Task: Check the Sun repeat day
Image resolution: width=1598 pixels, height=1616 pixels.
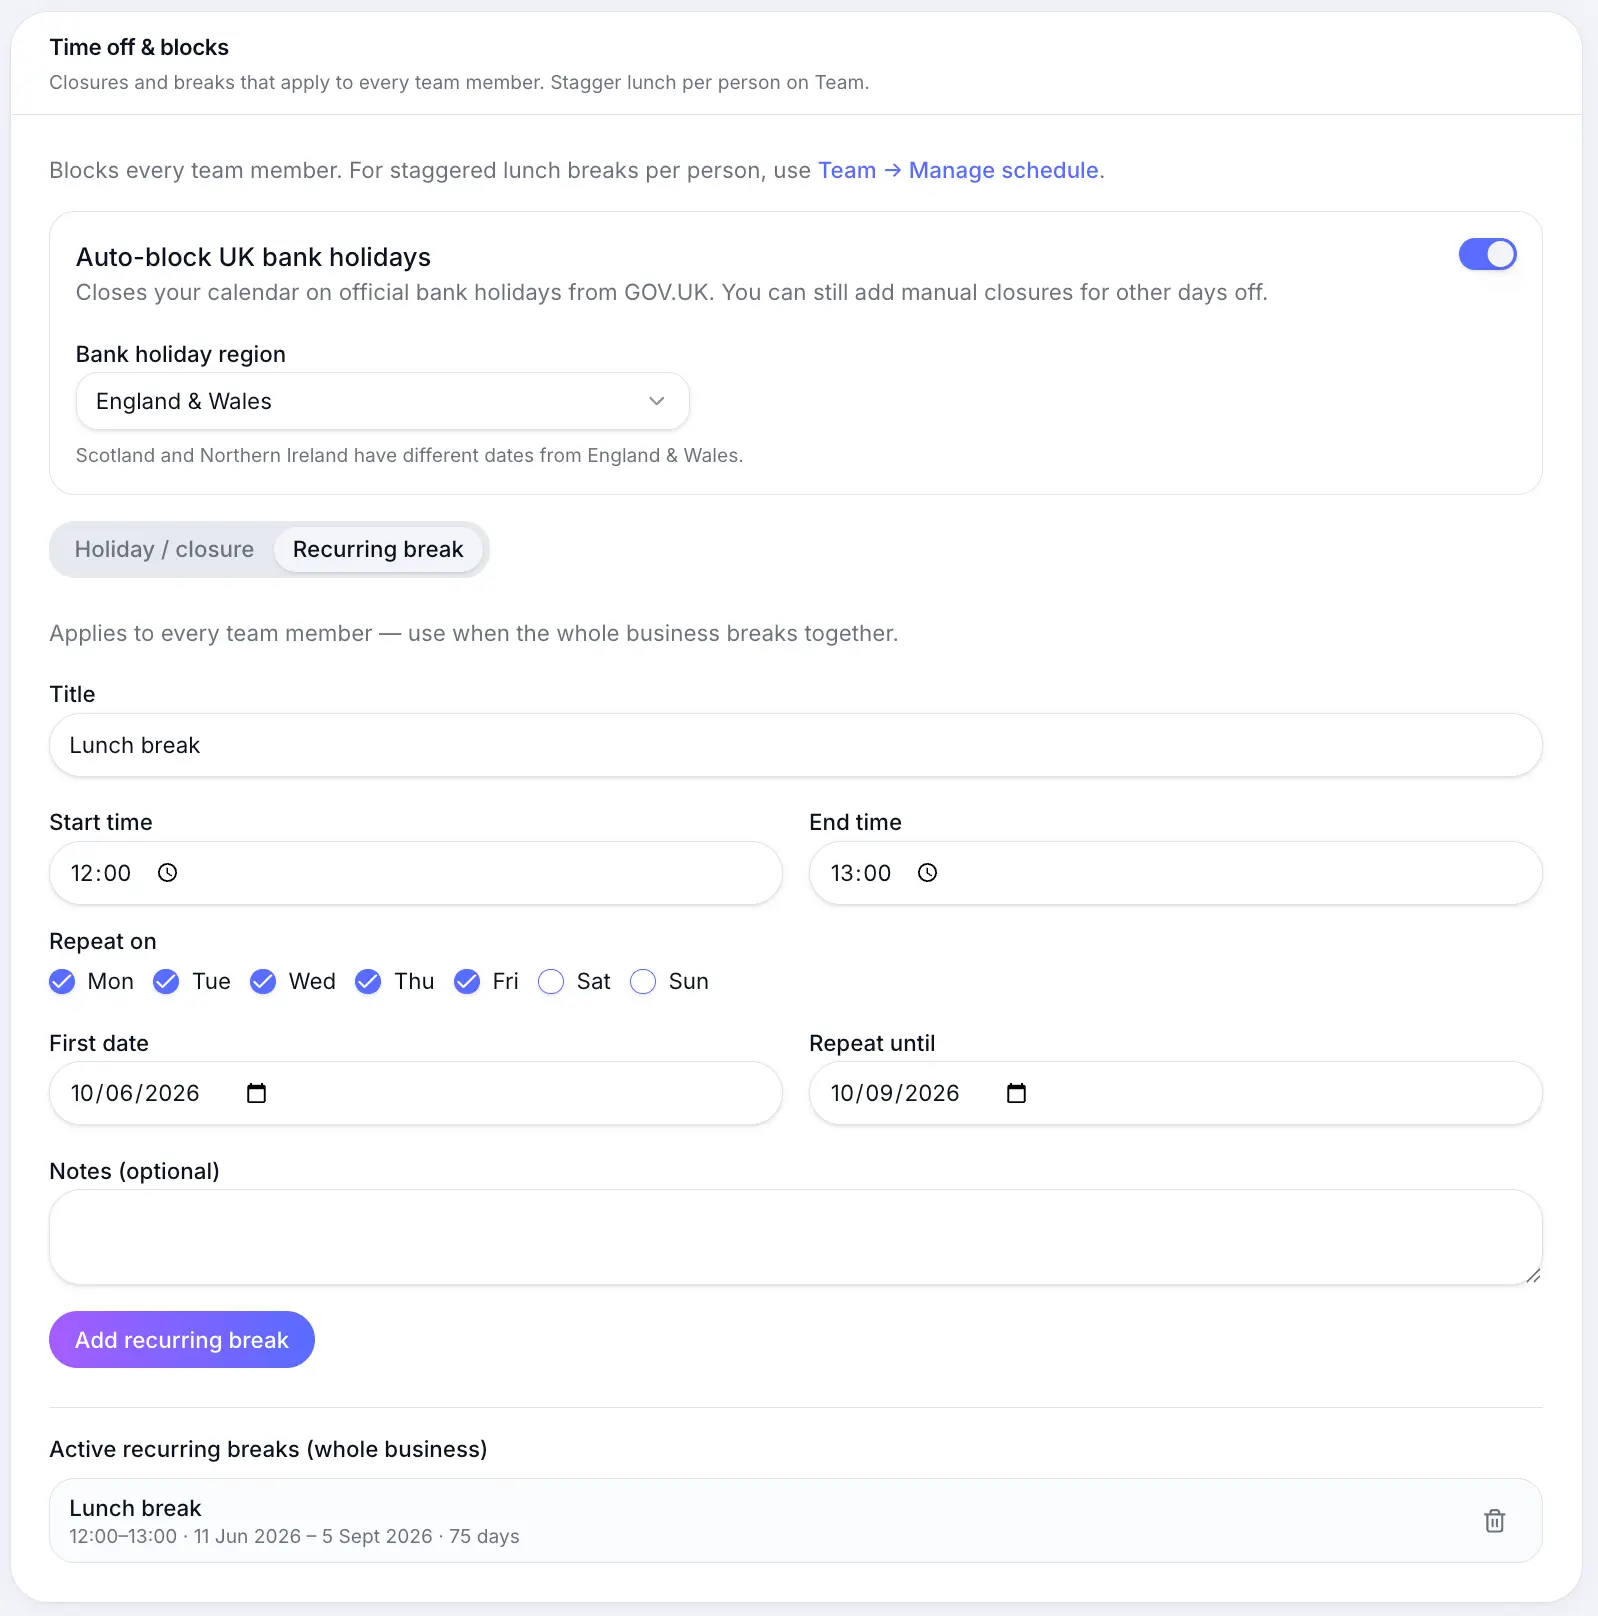Action: point(643,981)
